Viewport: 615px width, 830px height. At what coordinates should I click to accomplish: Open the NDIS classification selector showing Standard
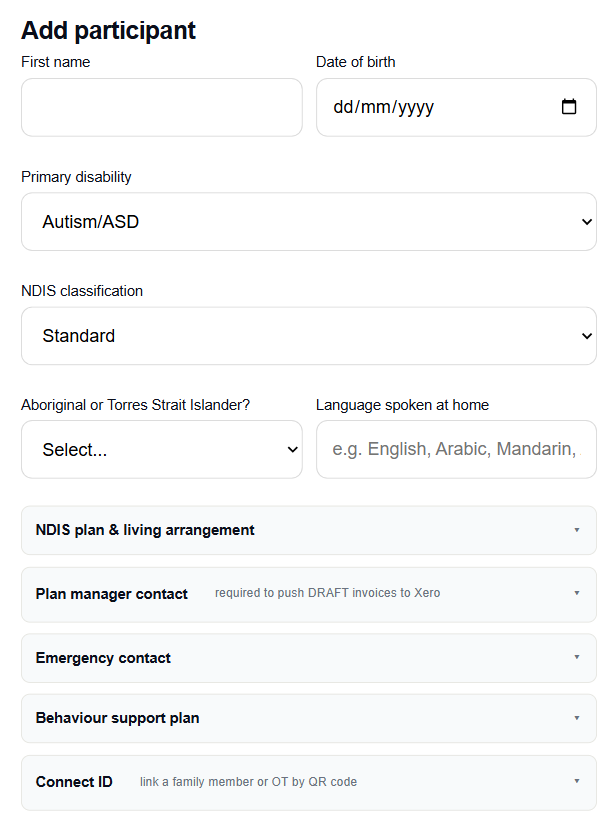point(307,336)
